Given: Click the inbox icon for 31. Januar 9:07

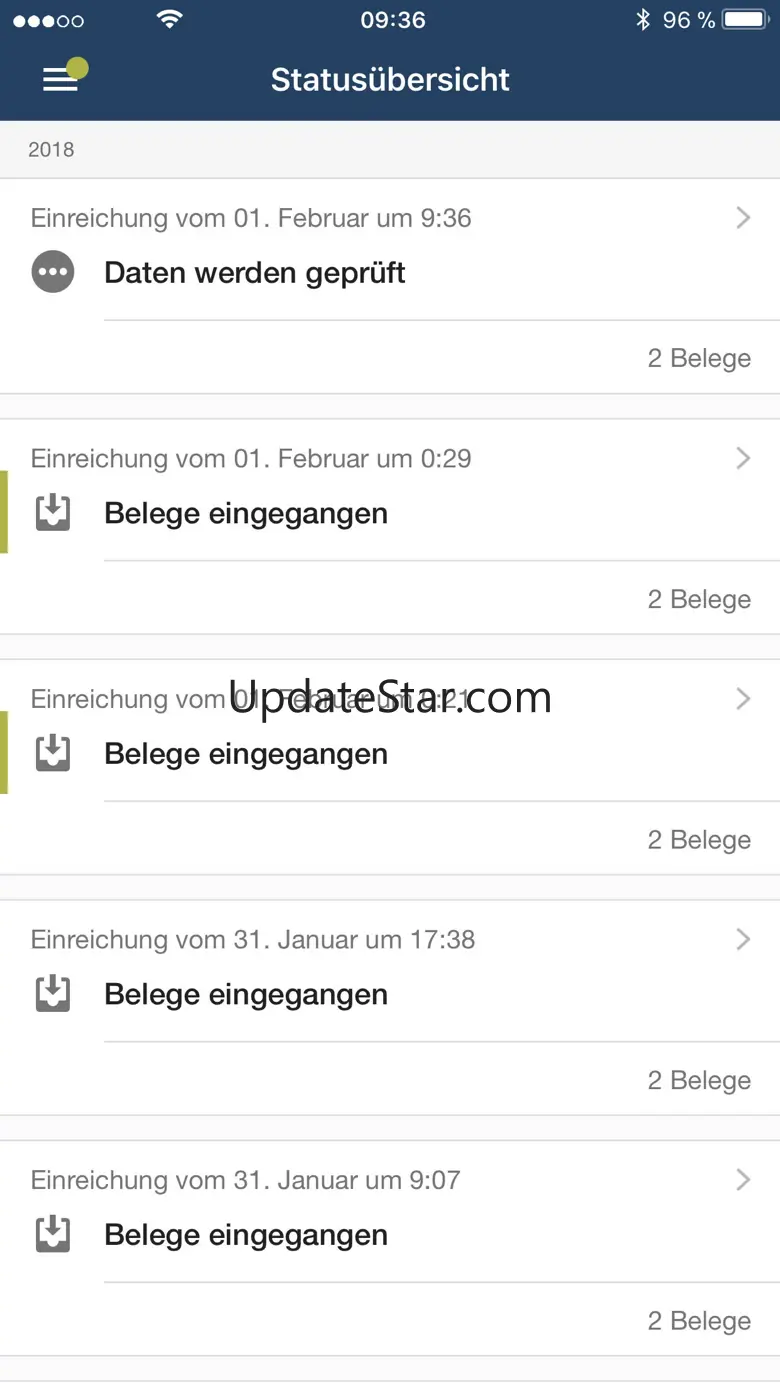Looking at the screenshot, I should [53, 1235].
